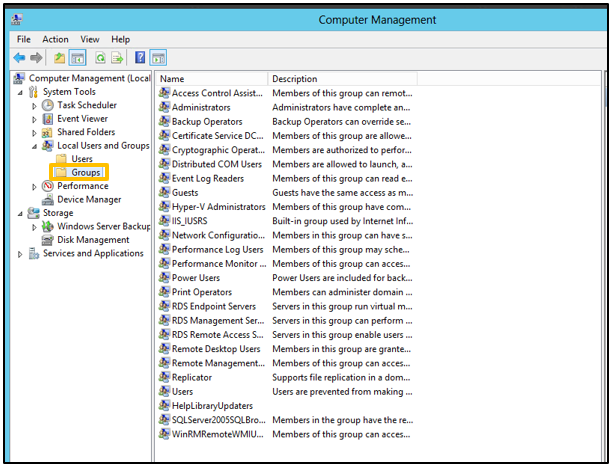Click the Back arrow in the toolbar
This screenshot has height=467, width=612.
pyautogui.click(x=19, y=58)
